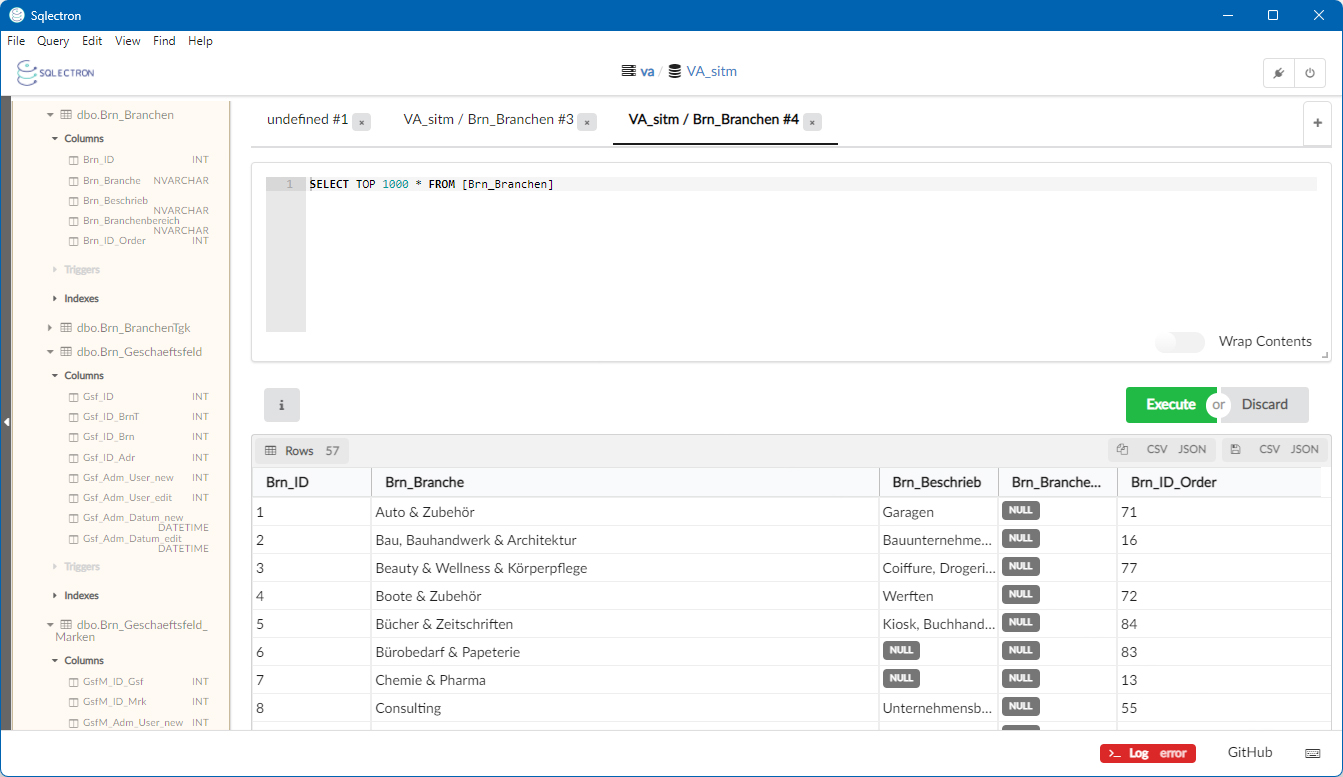1343x777 pixels.
Task: Collapse the dbo.Brn_Branchen table node
Action: (x=50, y=115)
